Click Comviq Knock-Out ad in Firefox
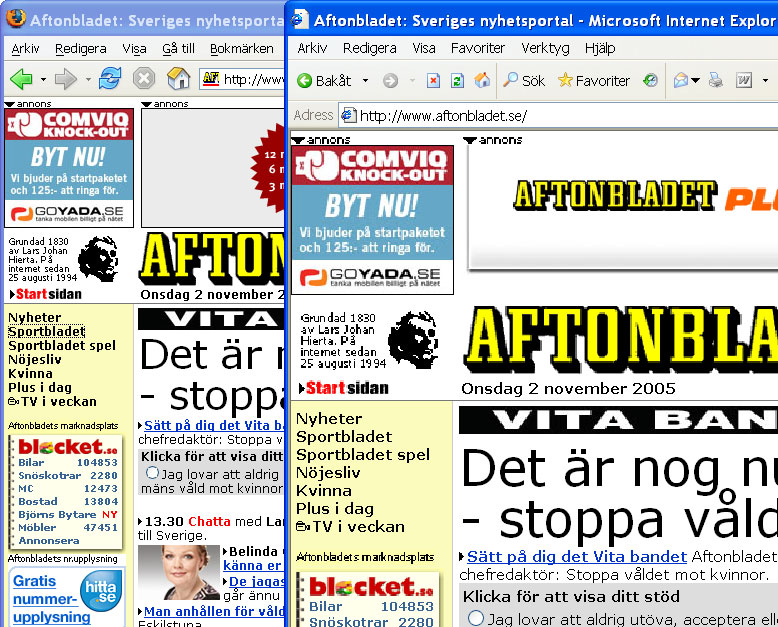 (69, 168)
